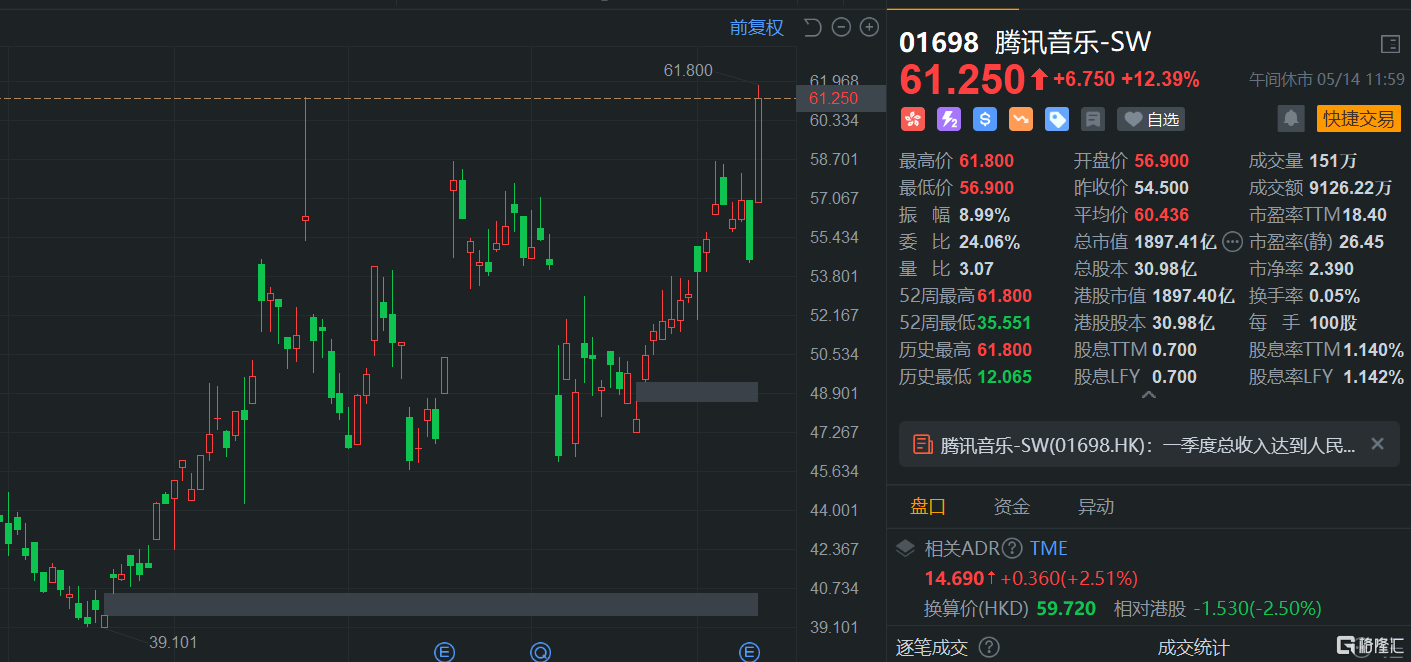Click the 每手 value 100股
Screen dimensions: 1411x662
(1333, 323)
